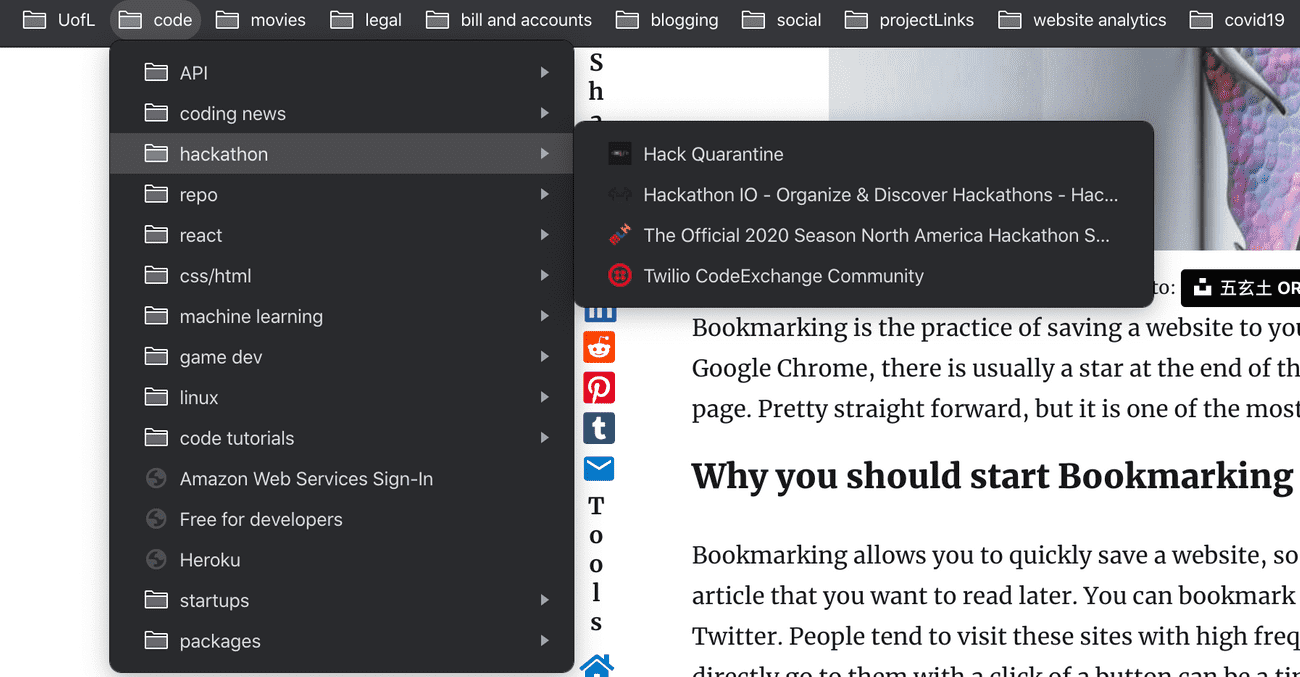Click the Hack Quarantine bookmark favicon
Image resolution: width=1300 pixels, height=677 pixels.
coord(620,154)
